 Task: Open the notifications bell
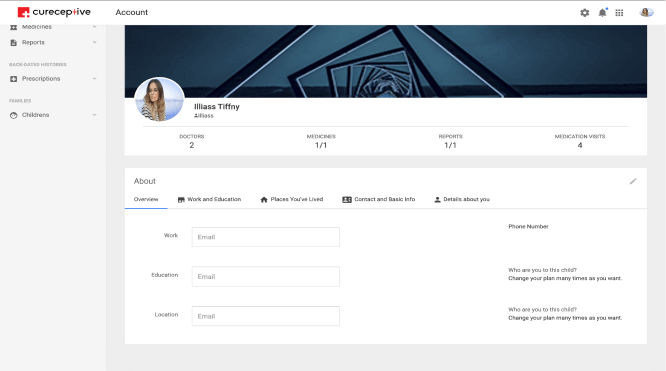pos(602,13)
